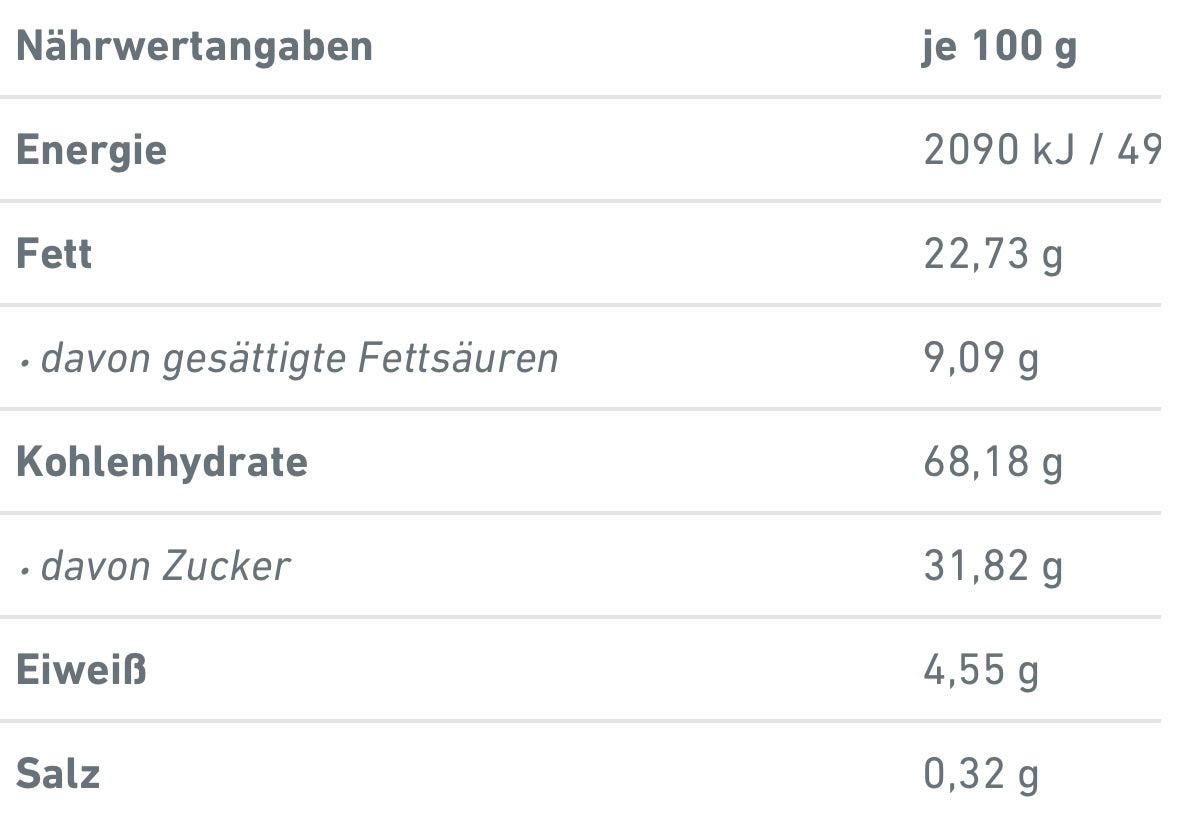Select the 'je 100 g' column header
This screenshot has height=815, width=1180.
(x=999, y=47)
